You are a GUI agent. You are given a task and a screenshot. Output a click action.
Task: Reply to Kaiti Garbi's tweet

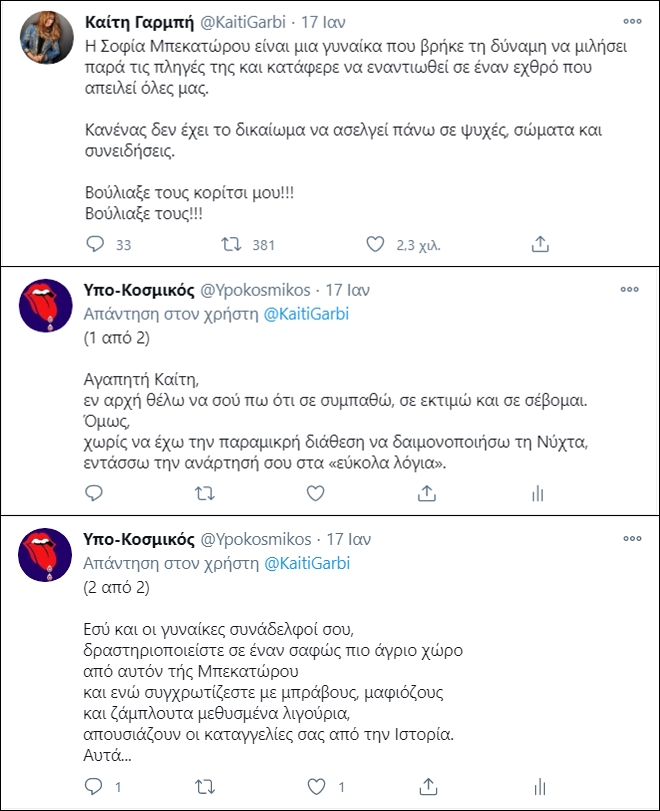click(x=96, y=243)
